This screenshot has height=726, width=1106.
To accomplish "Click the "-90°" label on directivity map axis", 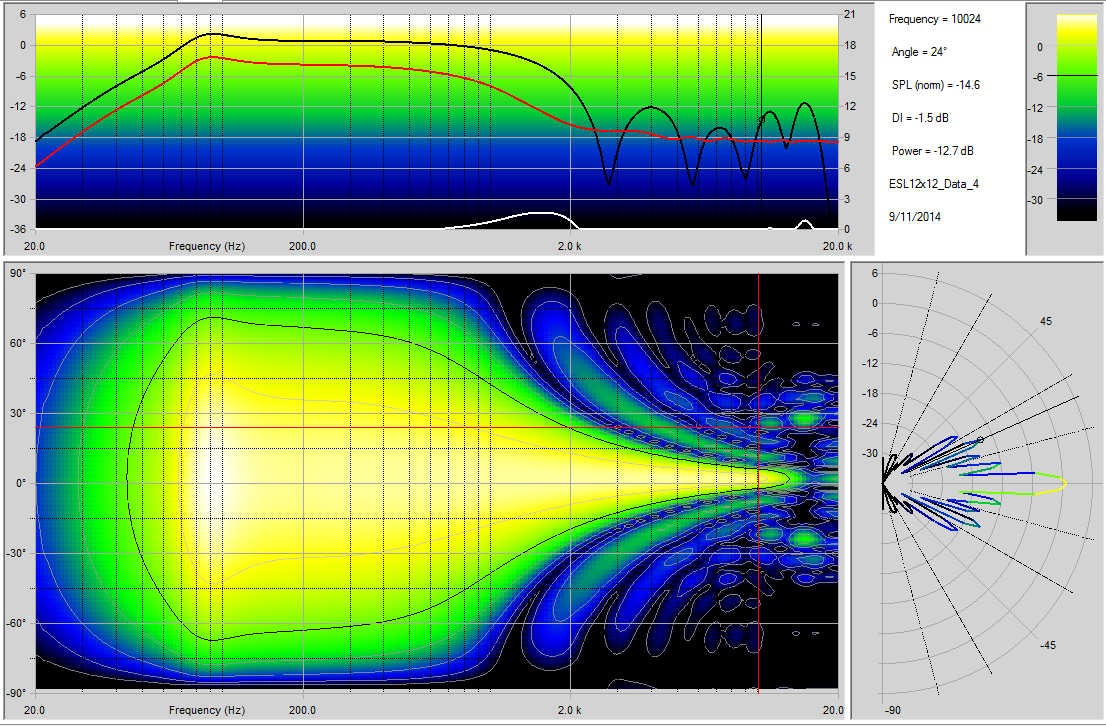I will point(16,693).
